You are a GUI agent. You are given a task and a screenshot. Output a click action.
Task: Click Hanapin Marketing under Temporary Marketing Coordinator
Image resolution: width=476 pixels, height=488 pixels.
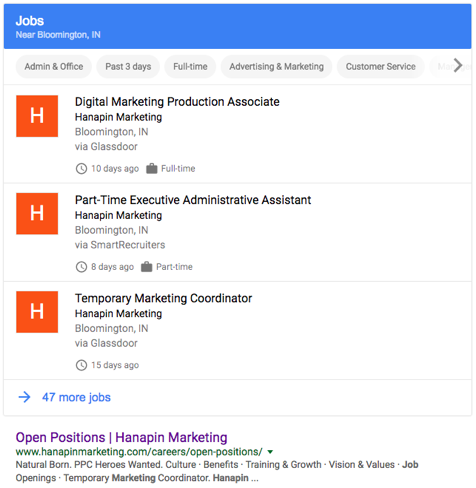[x=118, y=314]
